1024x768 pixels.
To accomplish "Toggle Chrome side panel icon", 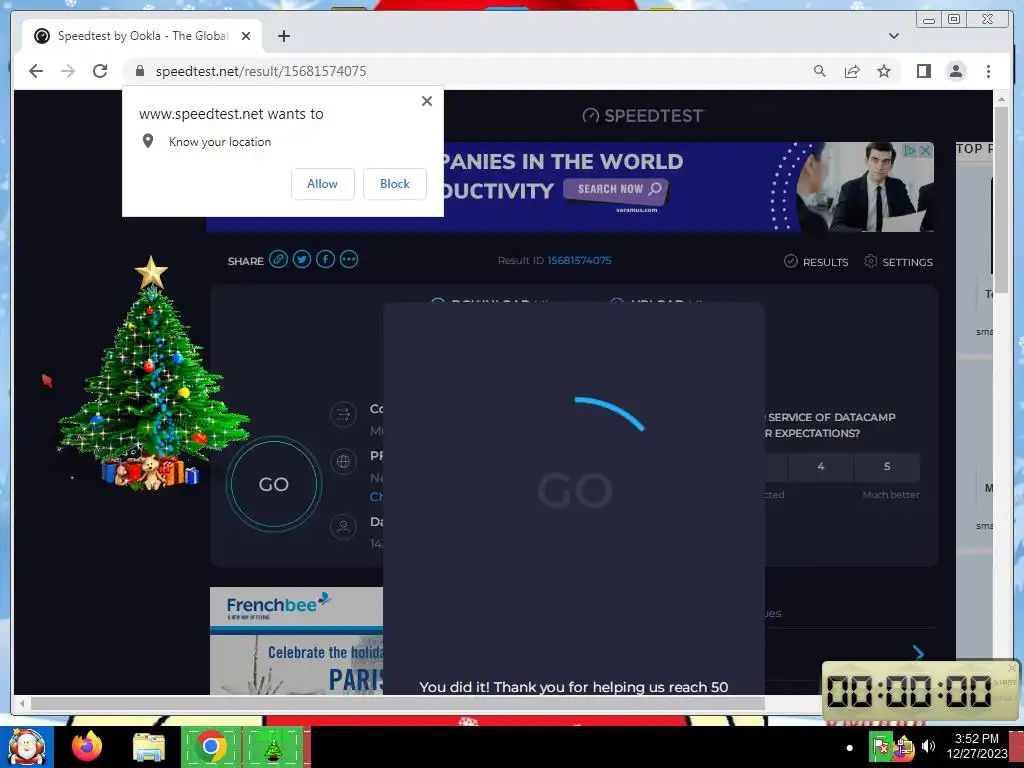I will [x=923, y=71].
